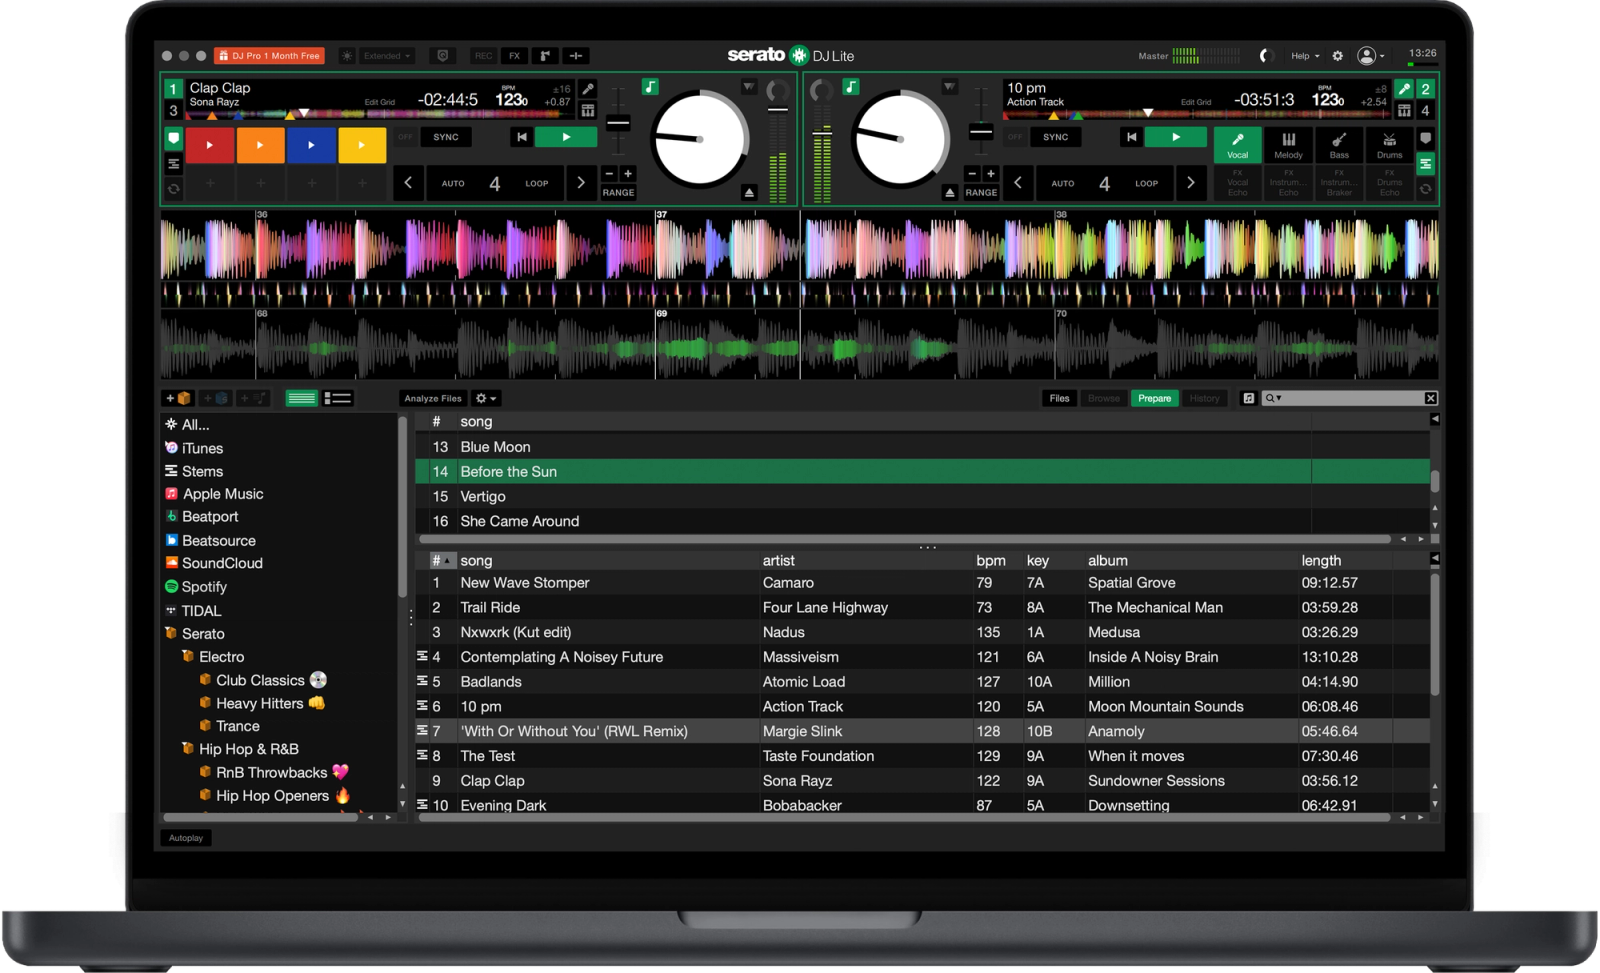Play deck 2 with the green play button
Screen dimensions: 1600x973
[x=1176, y=137]
